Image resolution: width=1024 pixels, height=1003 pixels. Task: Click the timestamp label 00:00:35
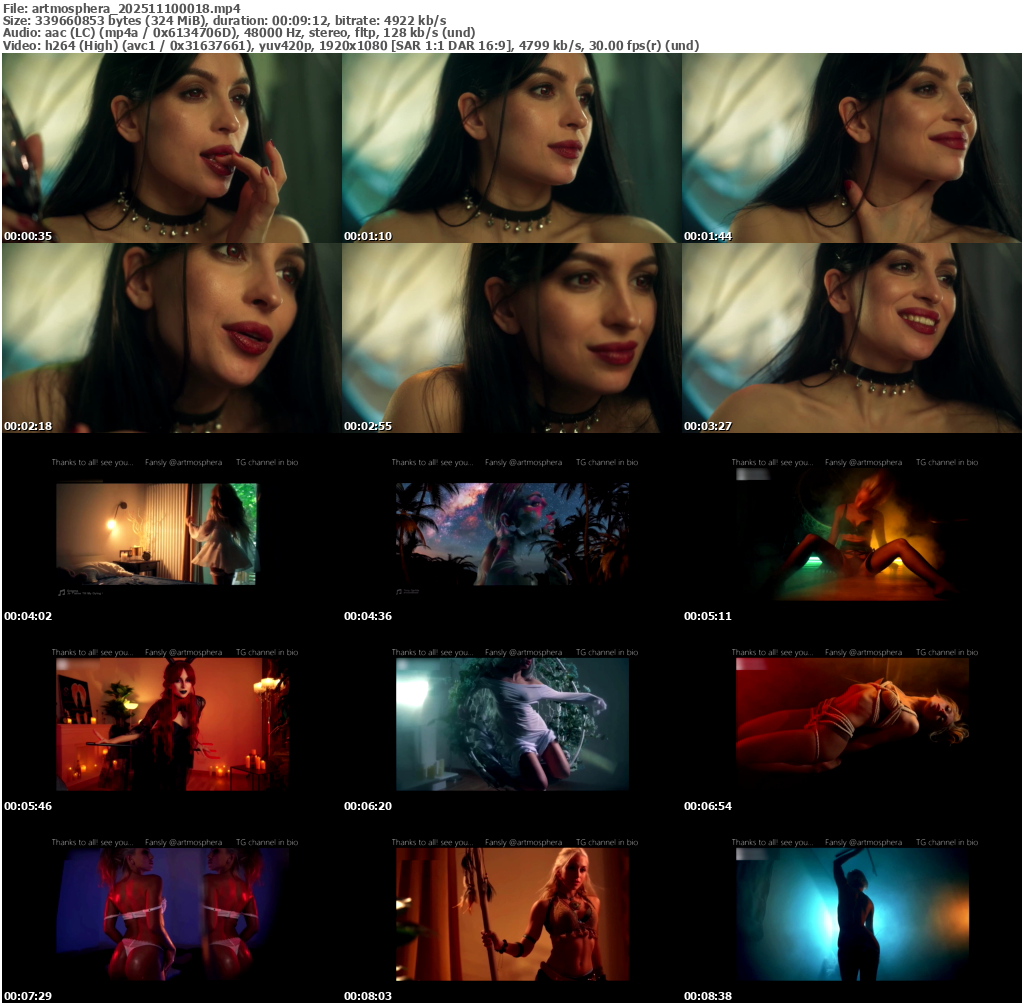[28, 236]
